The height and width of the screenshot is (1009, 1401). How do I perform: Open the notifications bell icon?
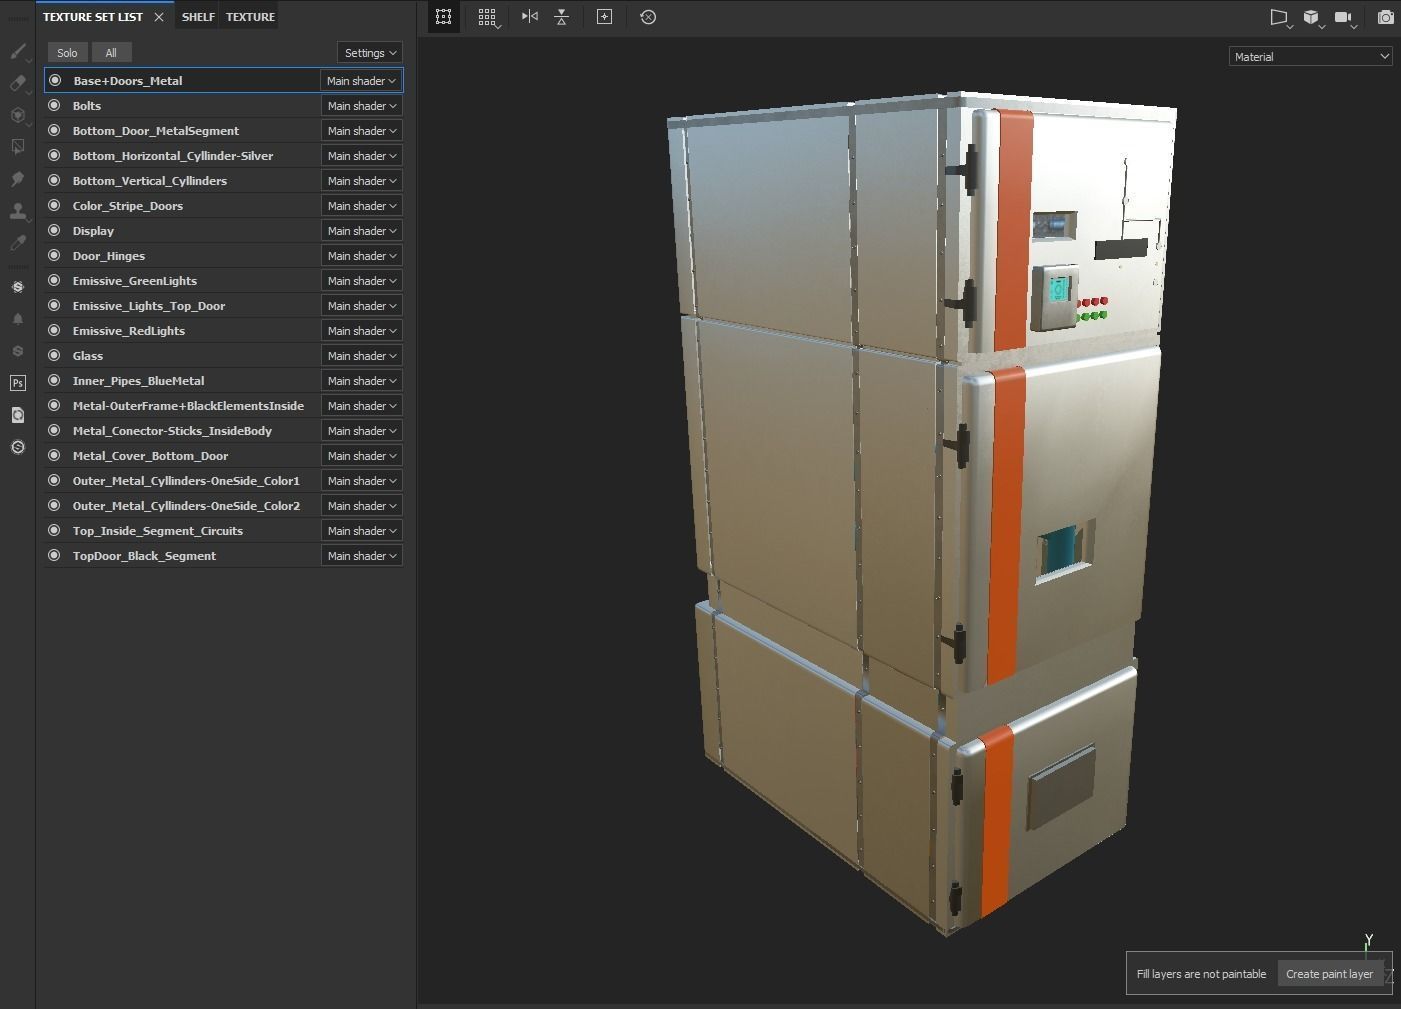pos(18,319)
